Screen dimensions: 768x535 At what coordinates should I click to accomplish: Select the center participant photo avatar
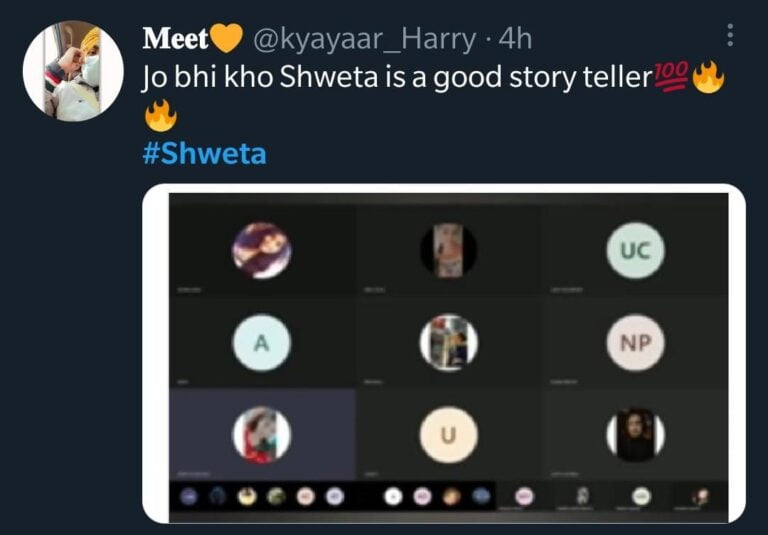[448, 344]
